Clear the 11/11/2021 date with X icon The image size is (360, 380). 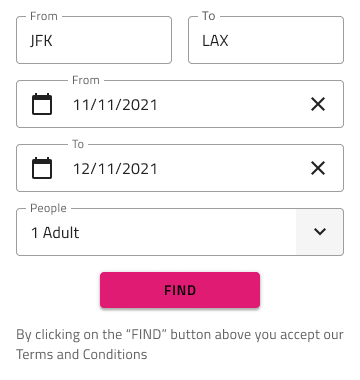click(318, 104)
